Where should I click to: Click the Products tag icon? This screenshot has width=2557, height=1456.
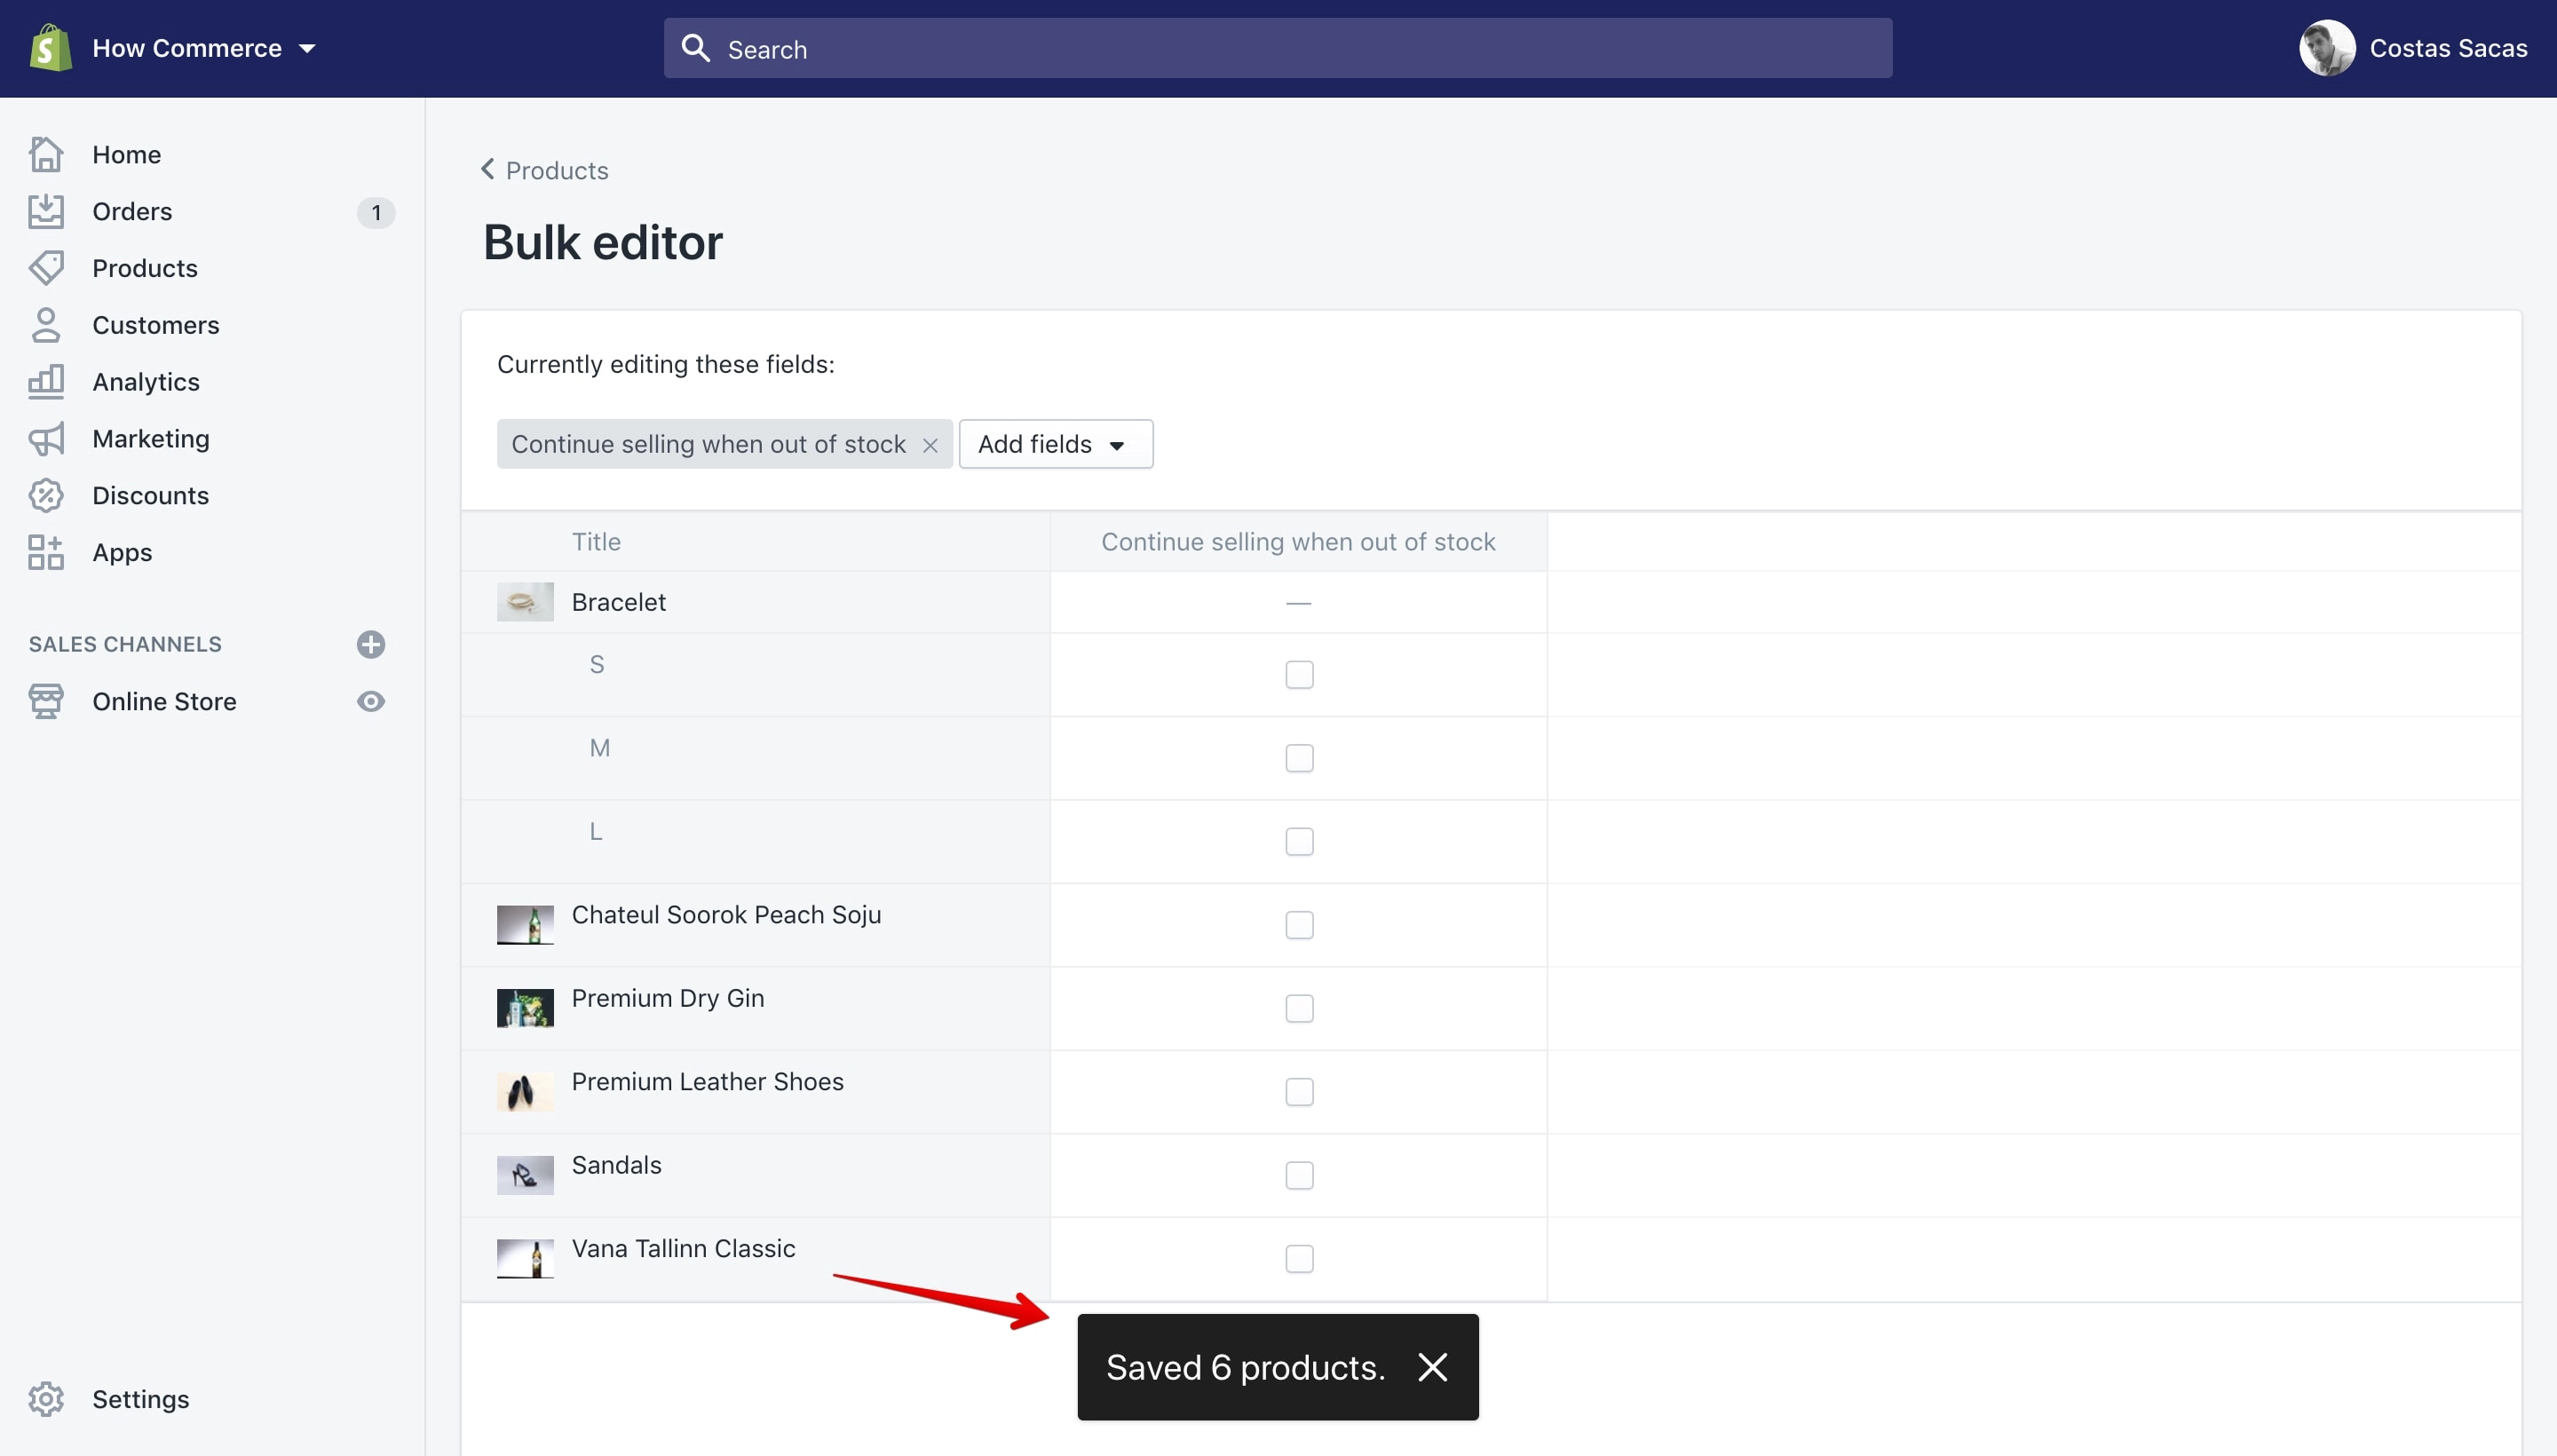pyautogui.click(x=46, y=268)
